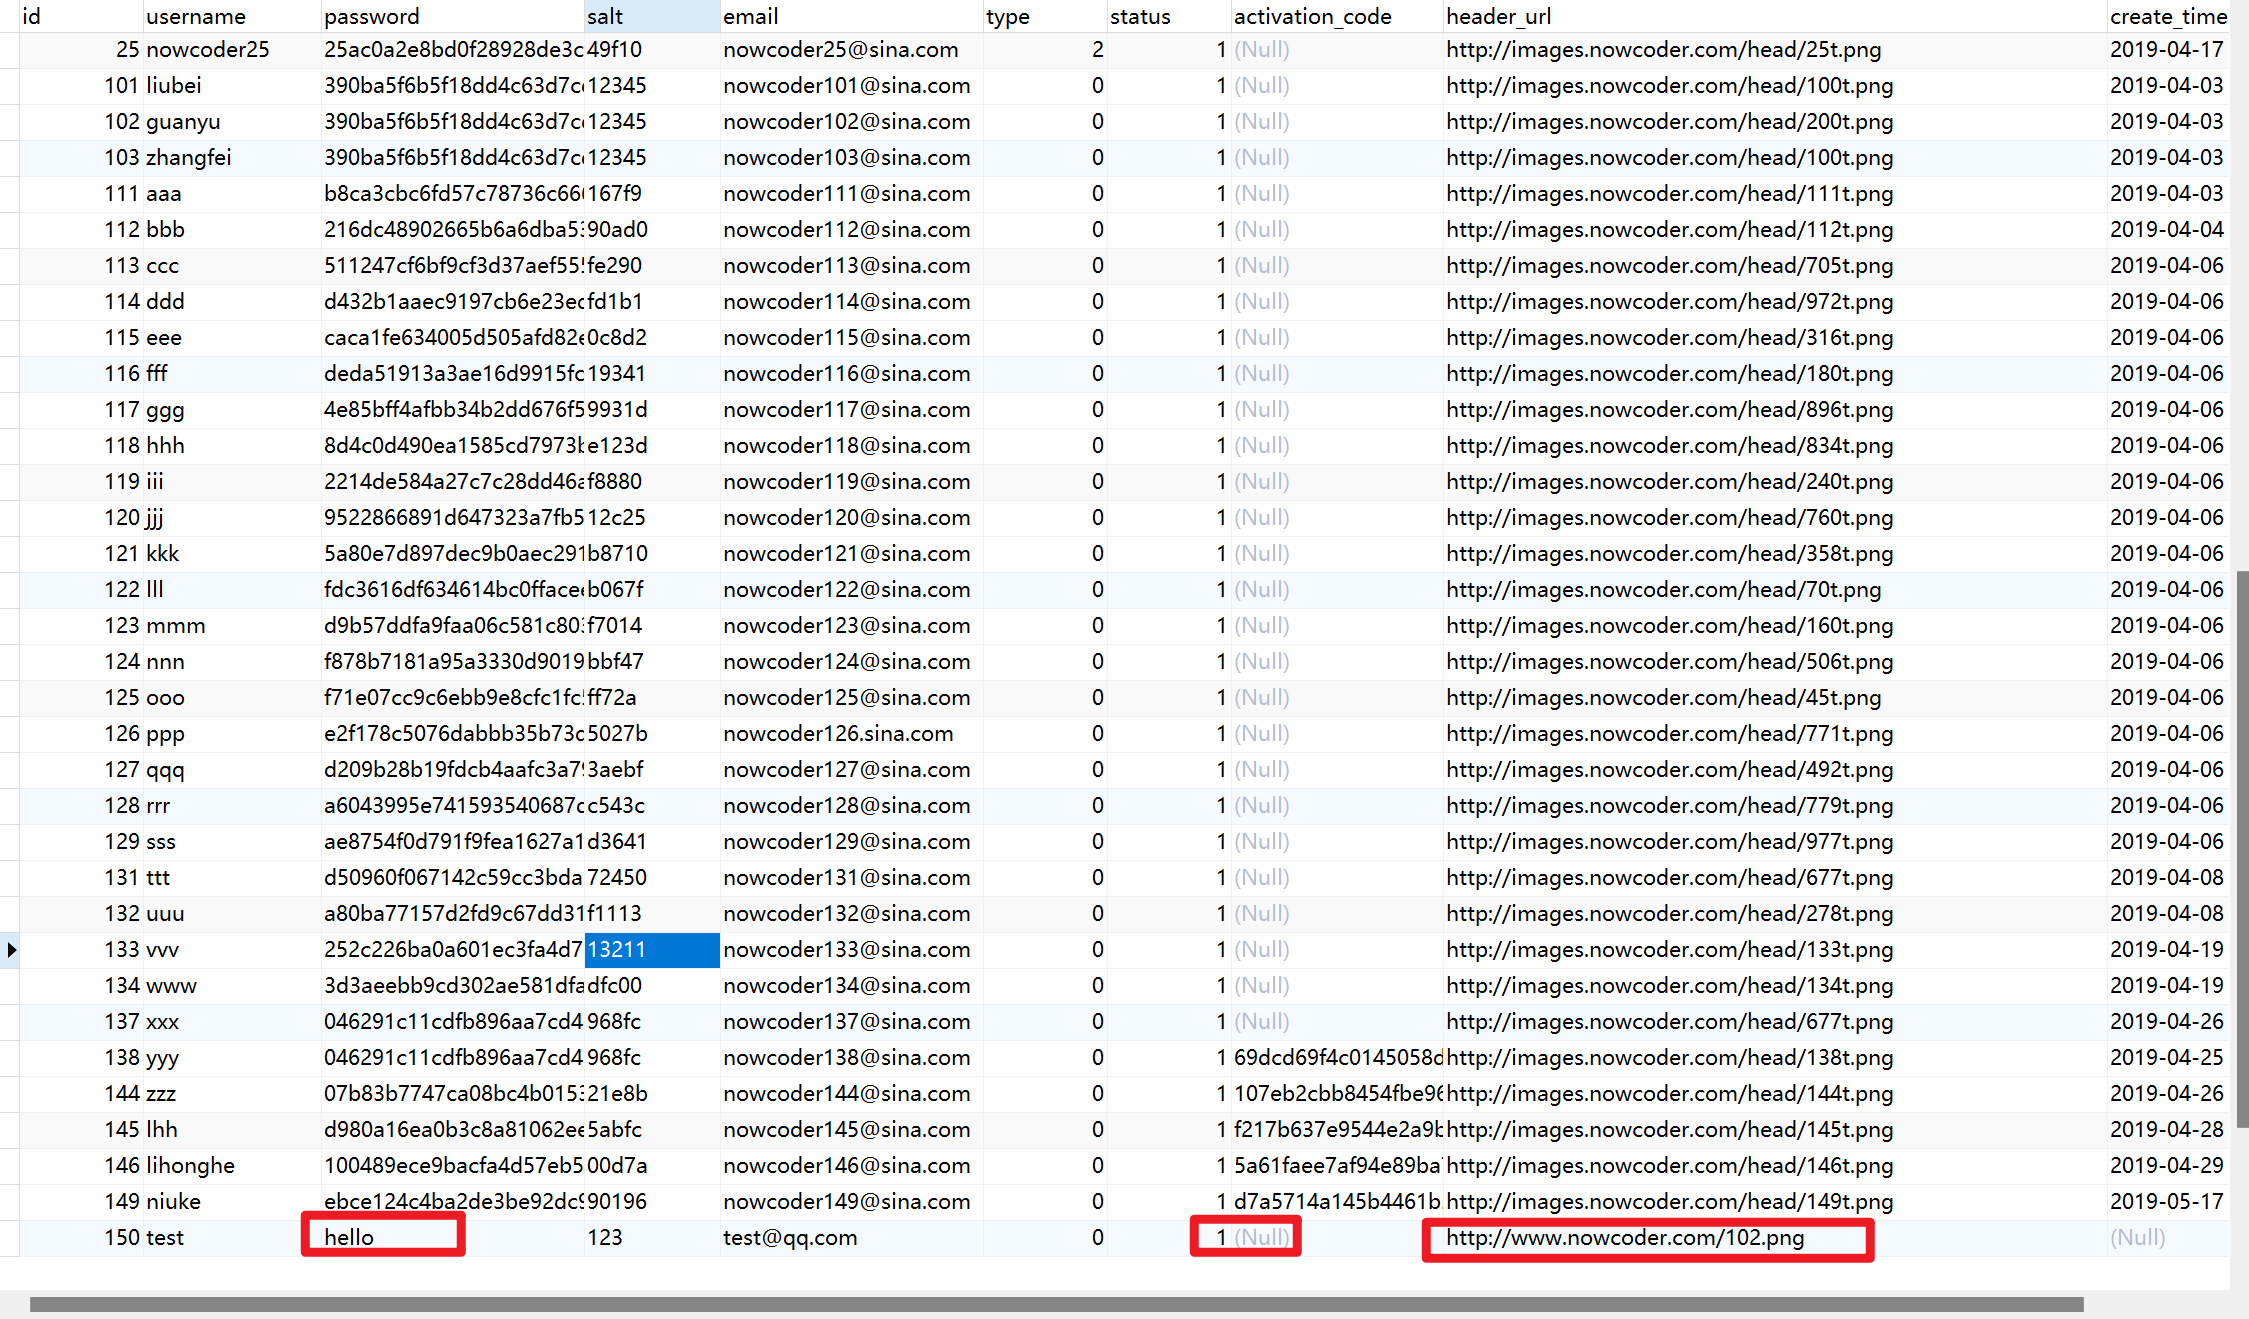Select password starting '216dc48902665b6a6dba'
Viewport: 2249px width, 1319px height.
click(x=454, y=230)
